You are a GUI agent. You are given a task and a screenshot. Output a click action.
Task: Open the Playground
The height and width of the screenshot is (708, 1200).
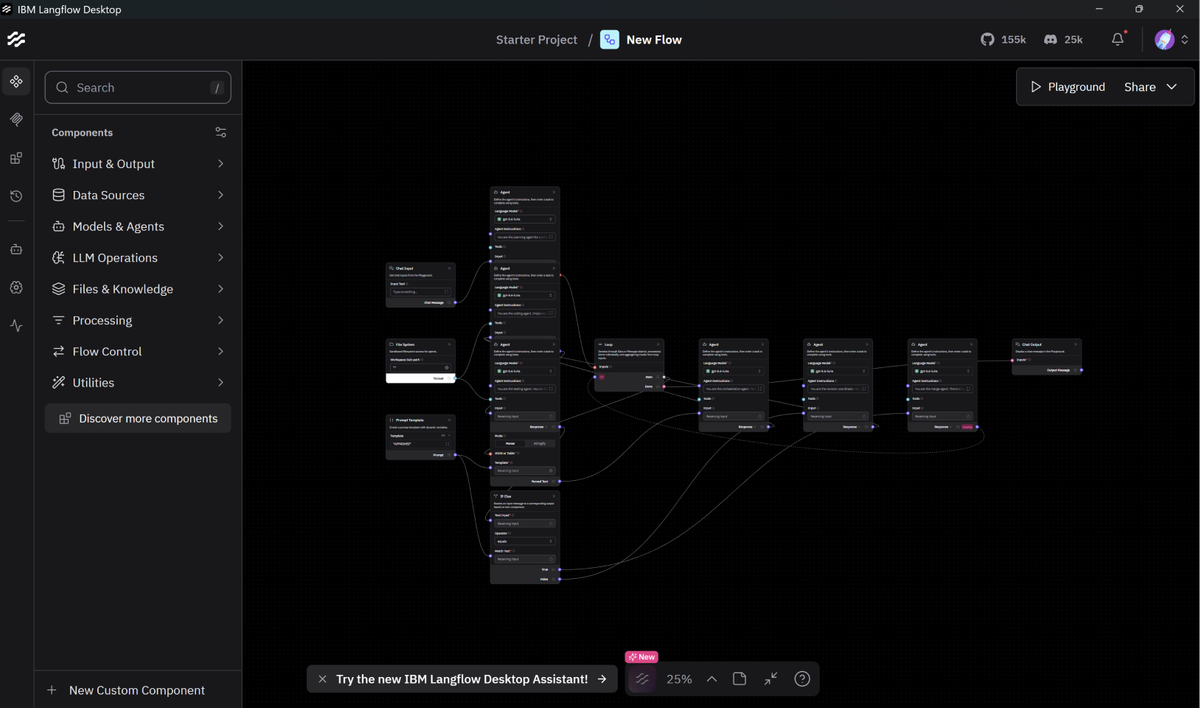1068,87
